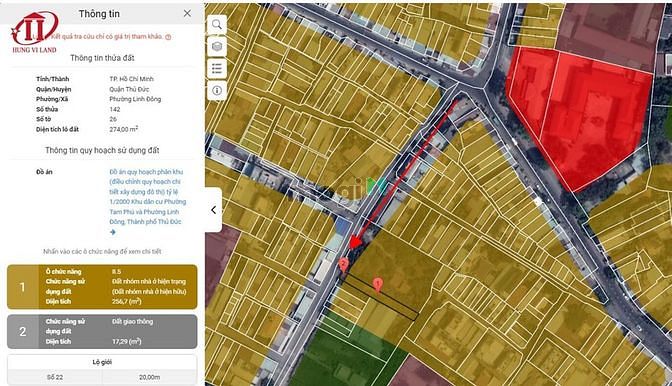Show the map legend list
This screenshot has height=386, width=672.
point(217,68)
